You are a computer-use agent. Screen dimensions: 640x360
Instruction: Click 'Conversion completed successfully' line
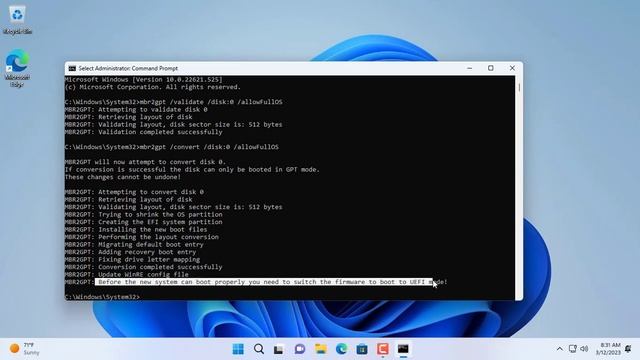[x=144, y=267]
